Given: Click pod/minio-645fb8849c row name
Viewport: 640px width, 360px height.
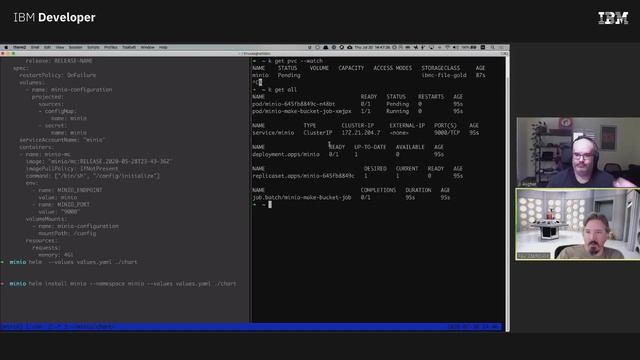Looking at the screenshot, I should tap(293, 104).
